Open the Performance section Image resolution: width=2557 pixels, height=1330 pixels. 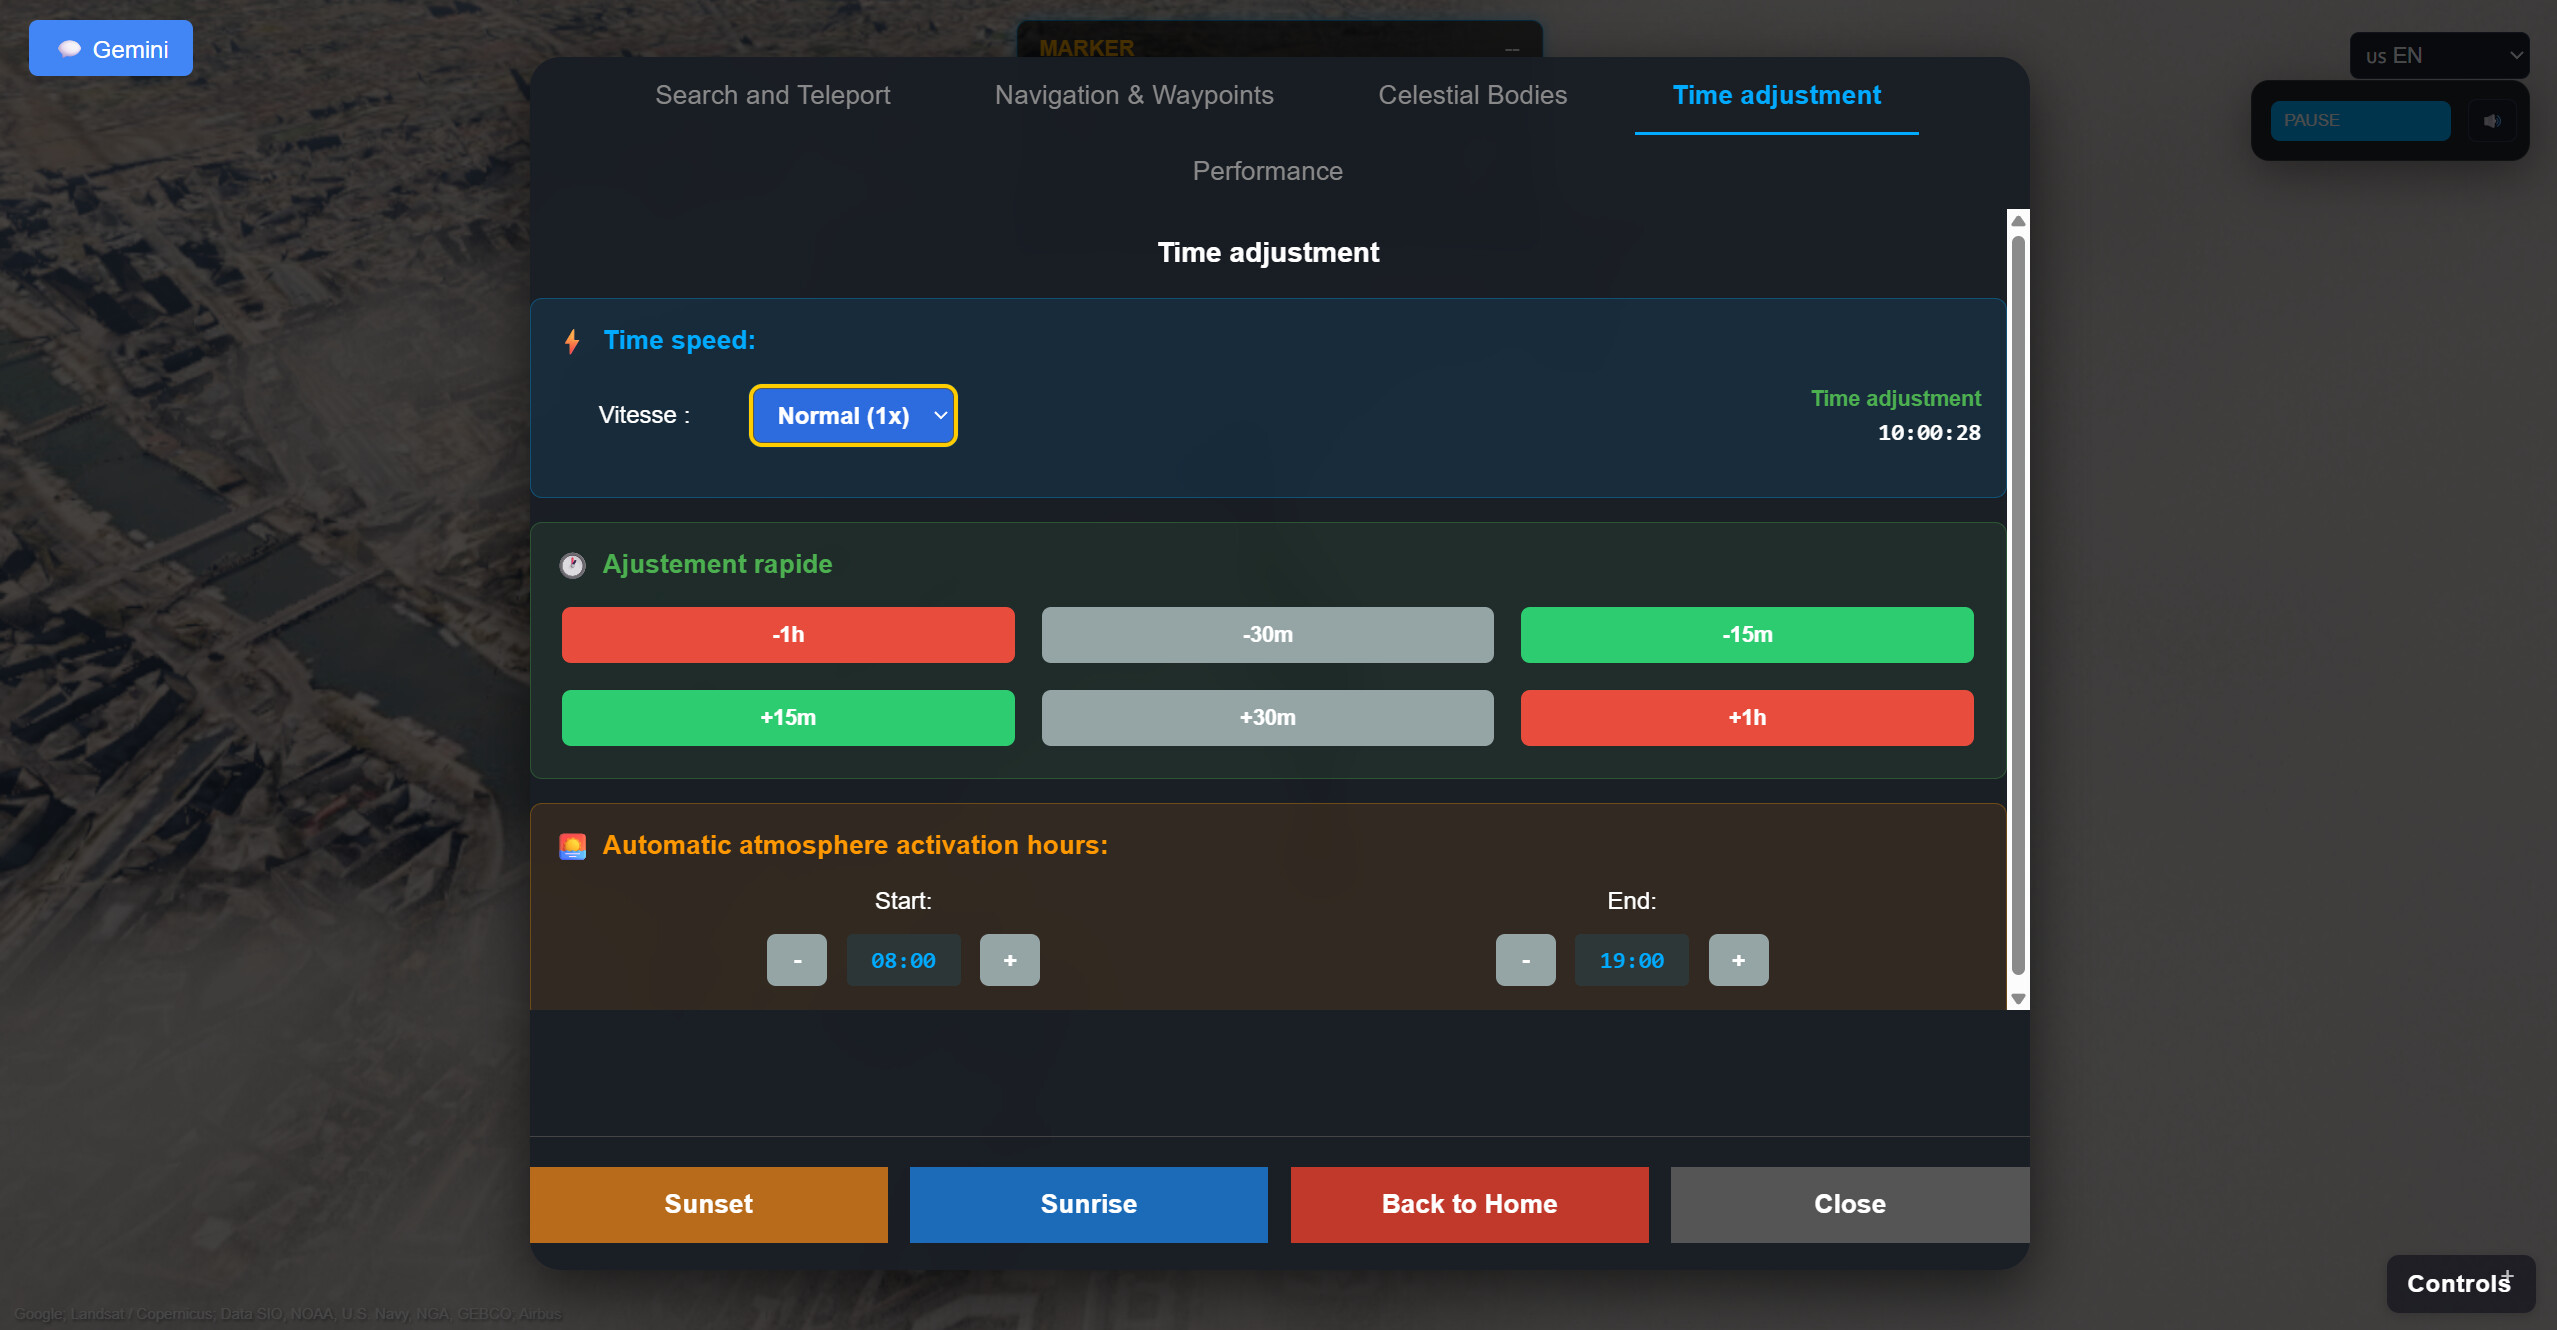point(1267,170)
